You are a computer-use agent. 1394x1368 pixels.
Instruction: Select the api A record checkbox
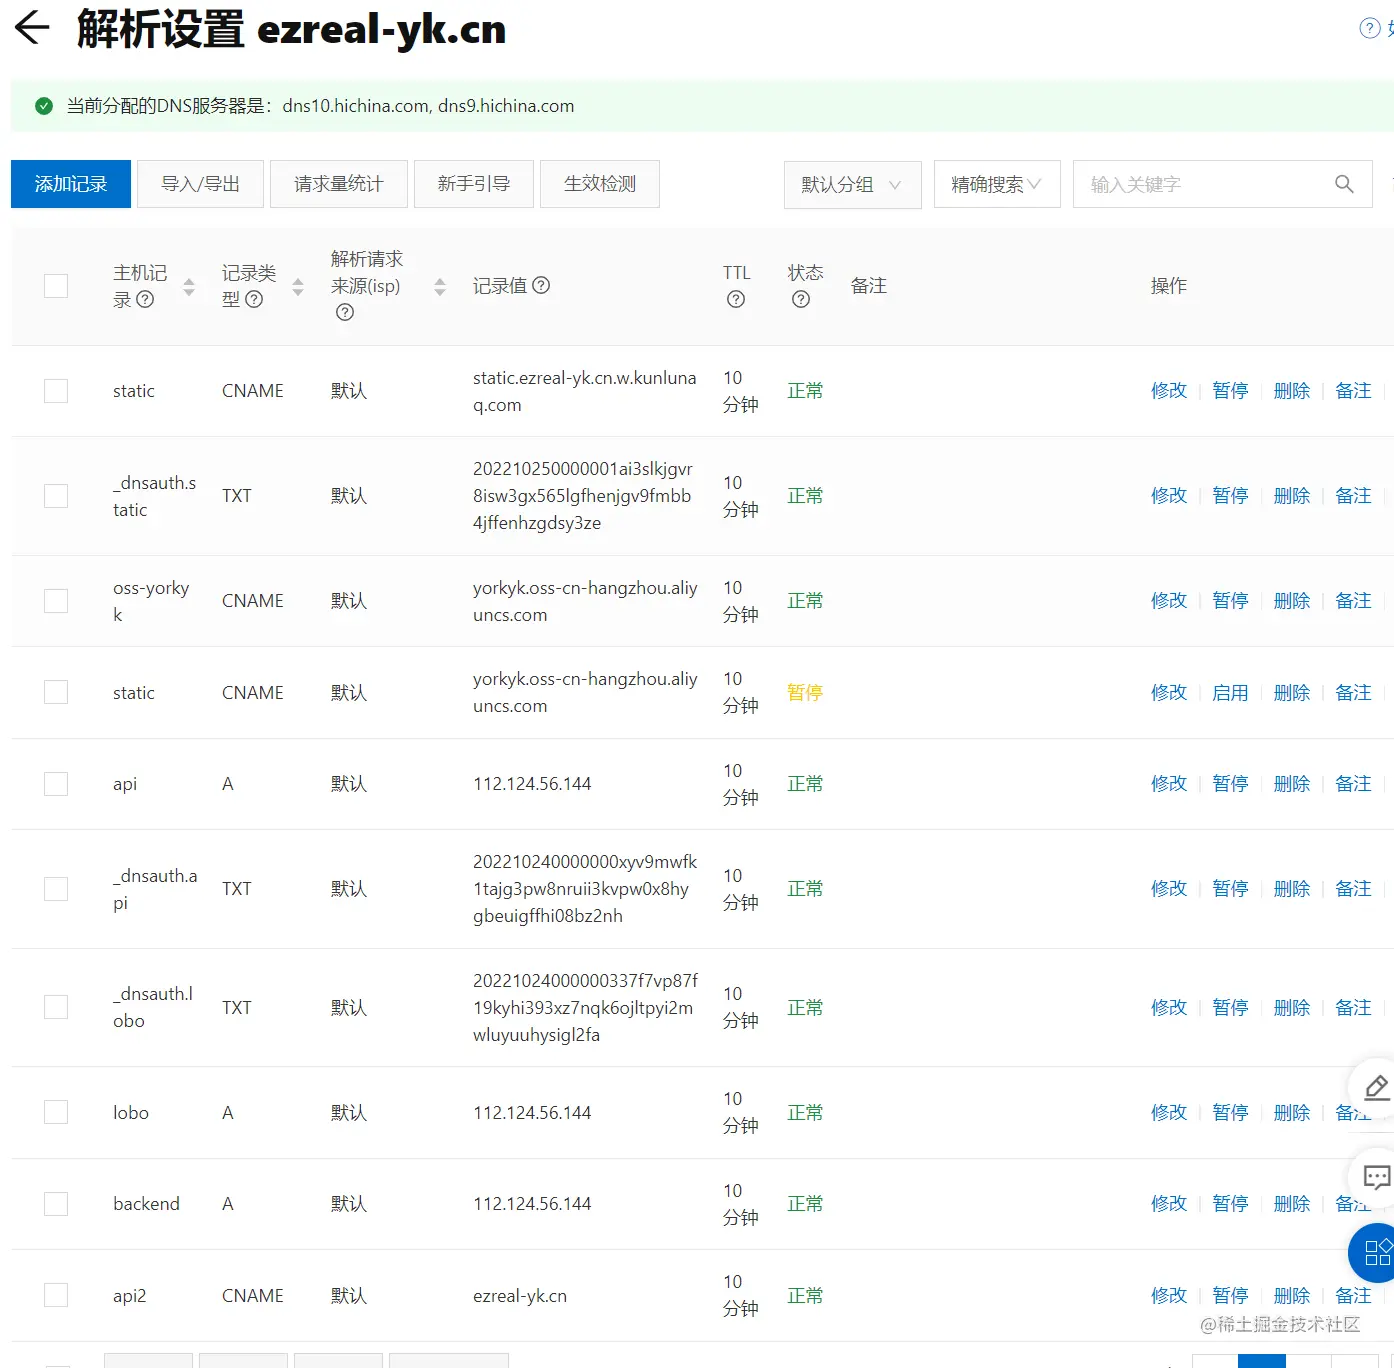click(56, 784)
